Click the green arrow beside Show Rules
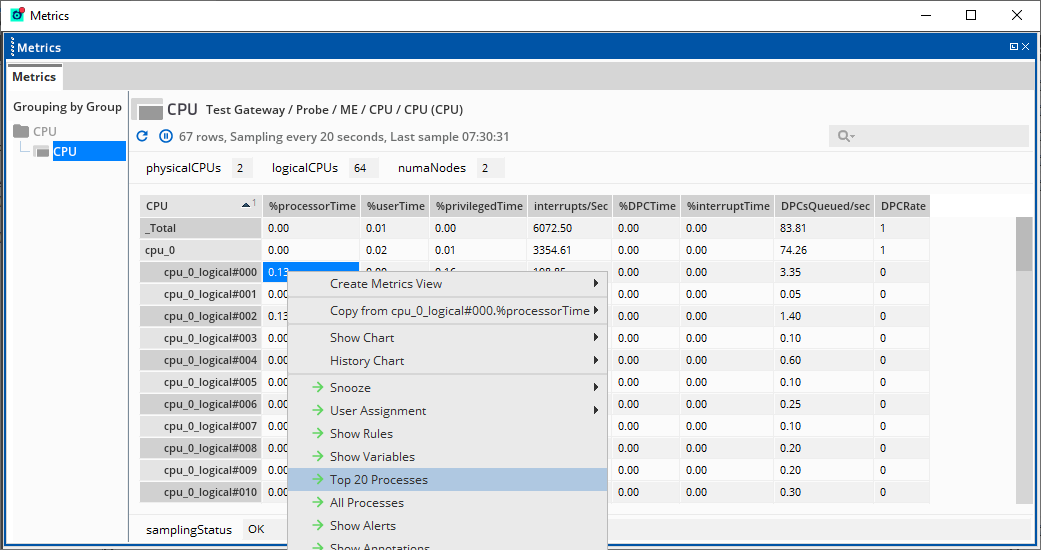 [x=318, y=434]
